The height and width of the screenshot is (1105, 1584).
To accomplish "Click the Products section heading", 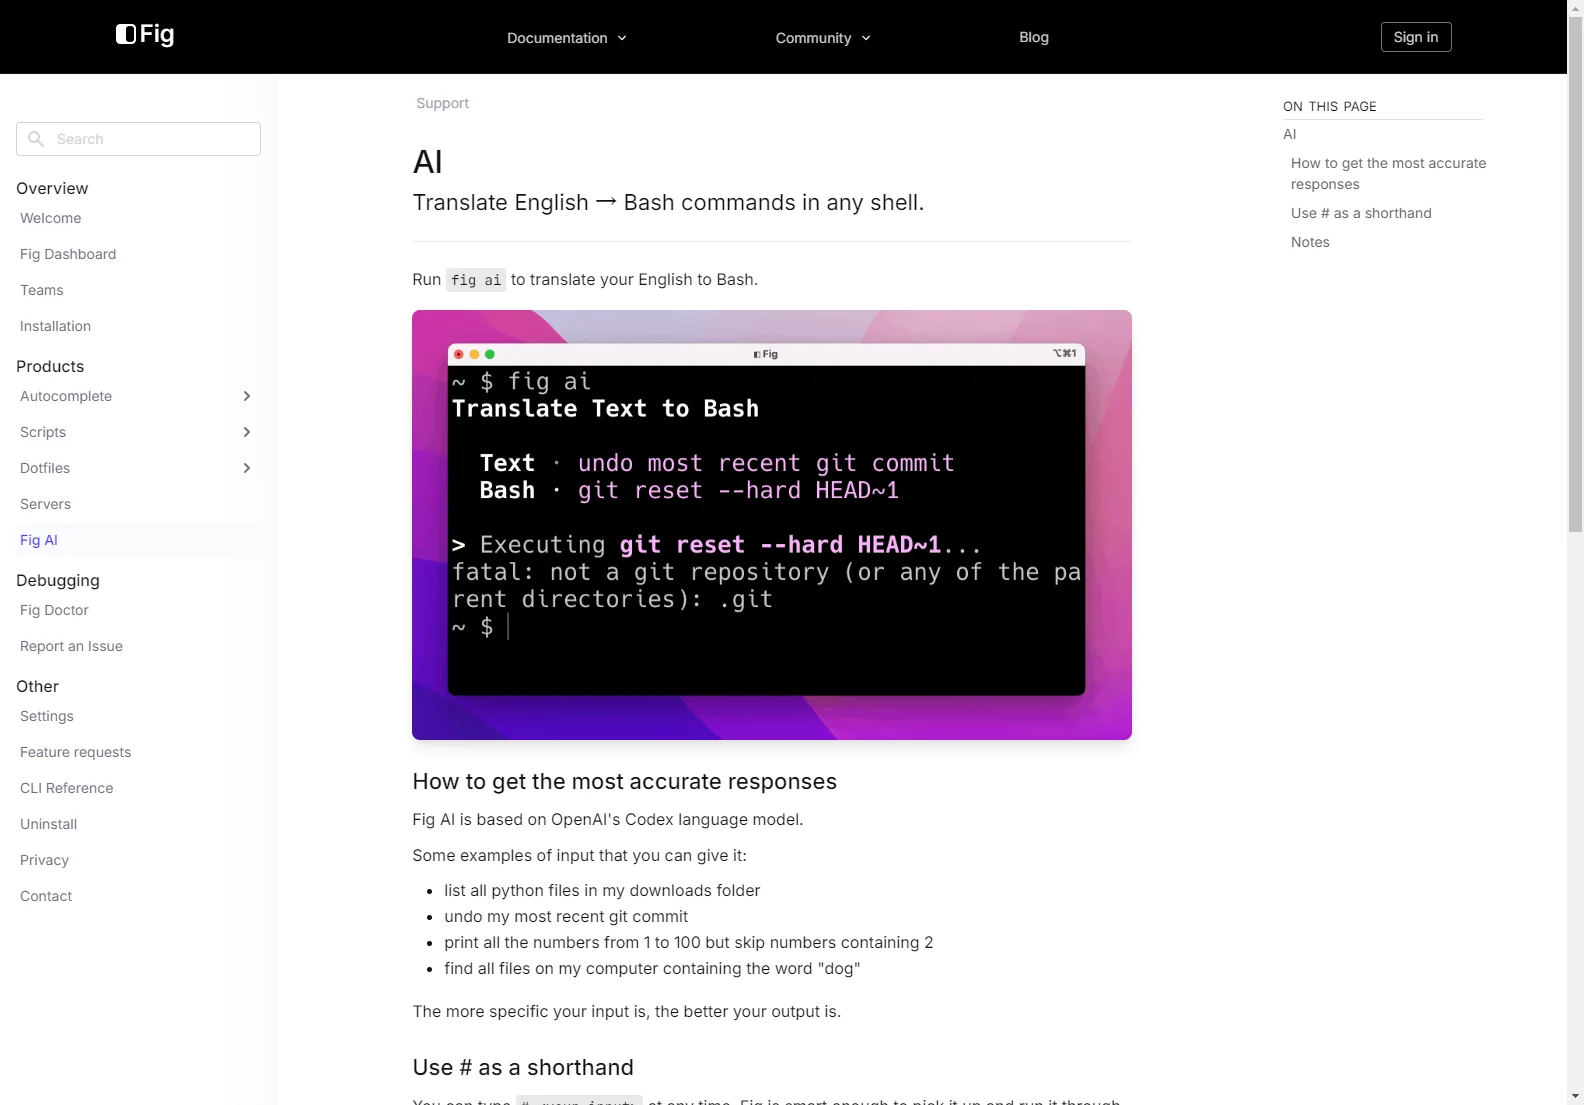I will (x=50, y=366).
